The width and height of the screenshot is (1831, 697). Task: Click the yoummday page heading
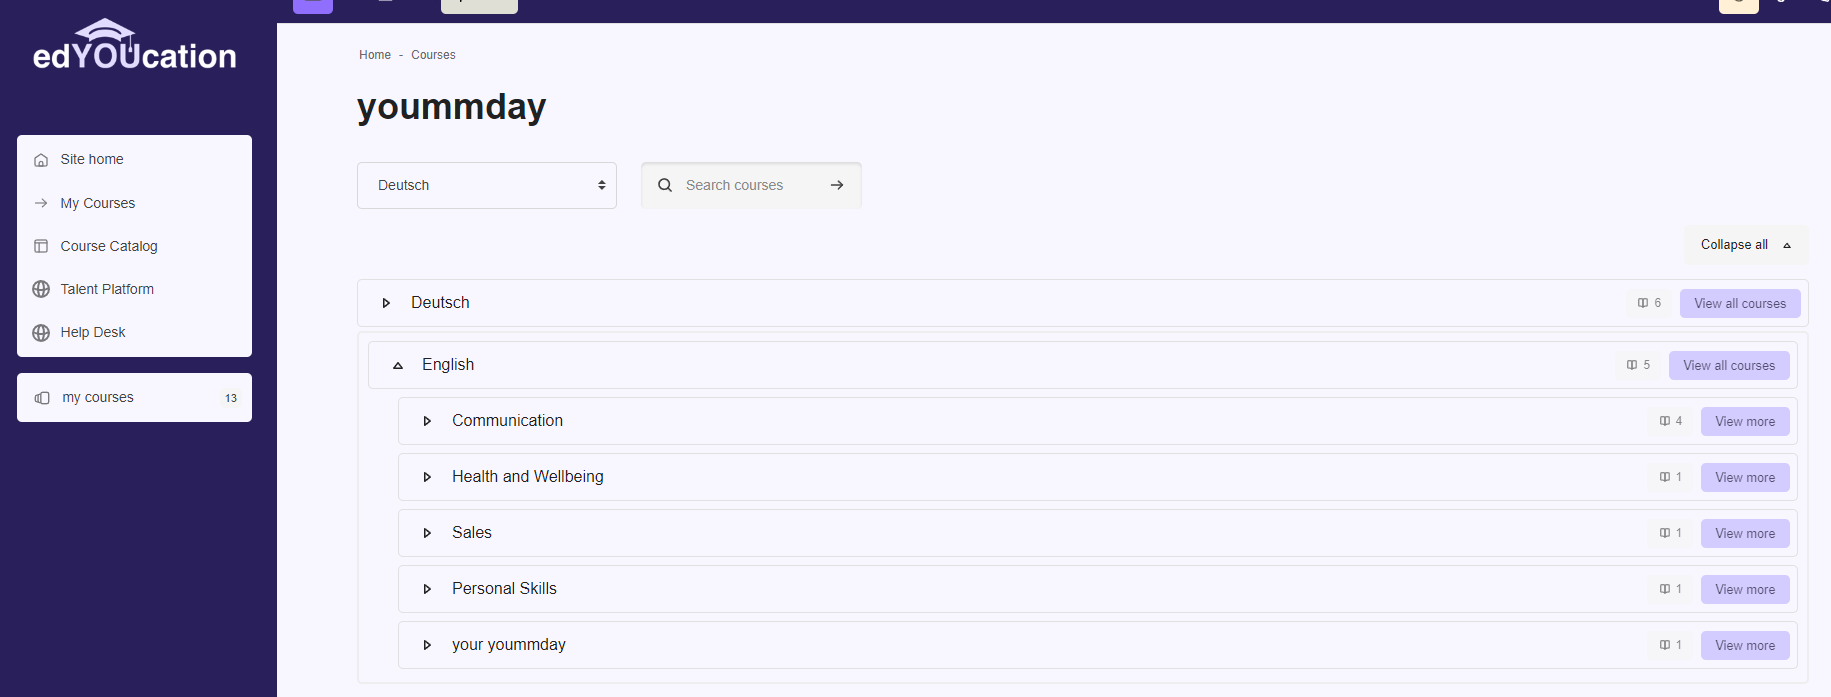452,106
